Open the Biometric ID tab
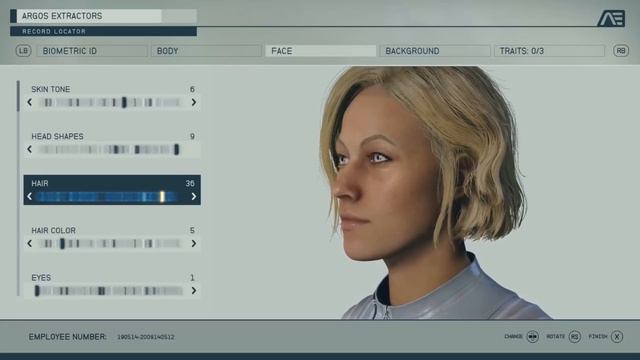This screenshot has width=640, height=360. click(92, 51)
